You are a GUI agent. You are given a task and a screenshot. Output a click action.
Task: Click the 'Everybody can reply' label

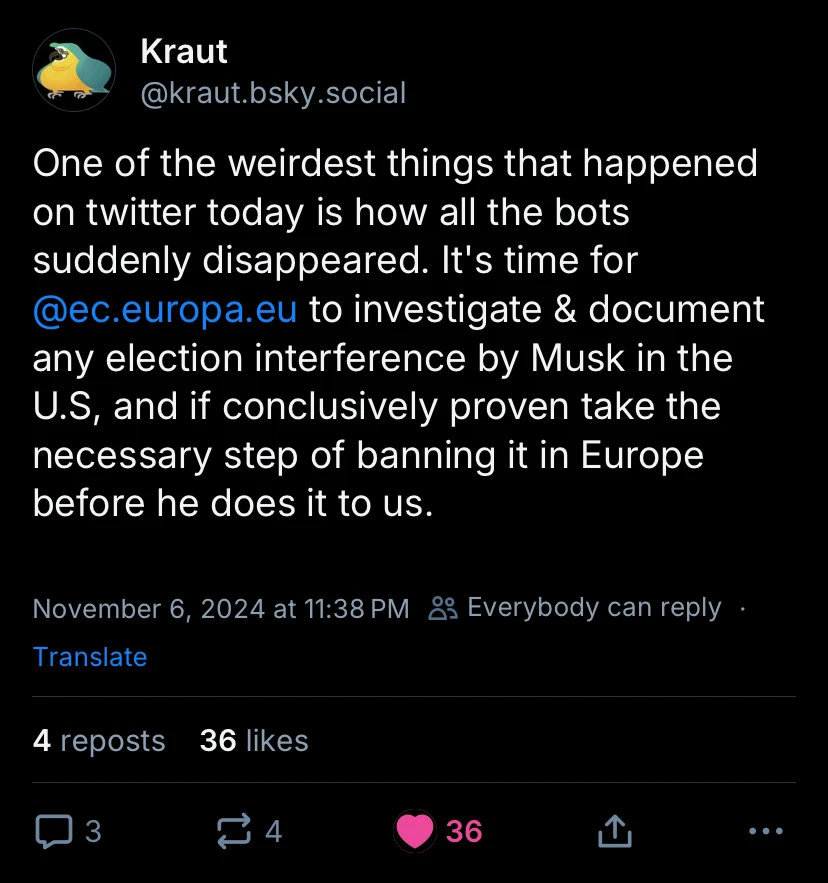coord(594,608)
